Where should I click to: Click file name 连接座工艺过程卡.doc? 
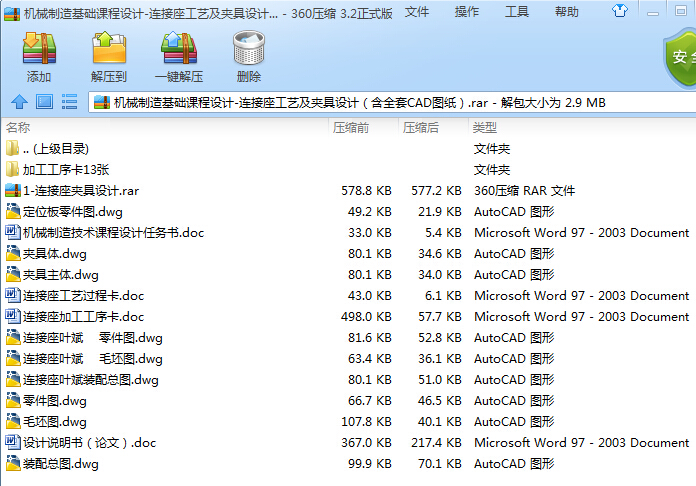pos(83,296)
